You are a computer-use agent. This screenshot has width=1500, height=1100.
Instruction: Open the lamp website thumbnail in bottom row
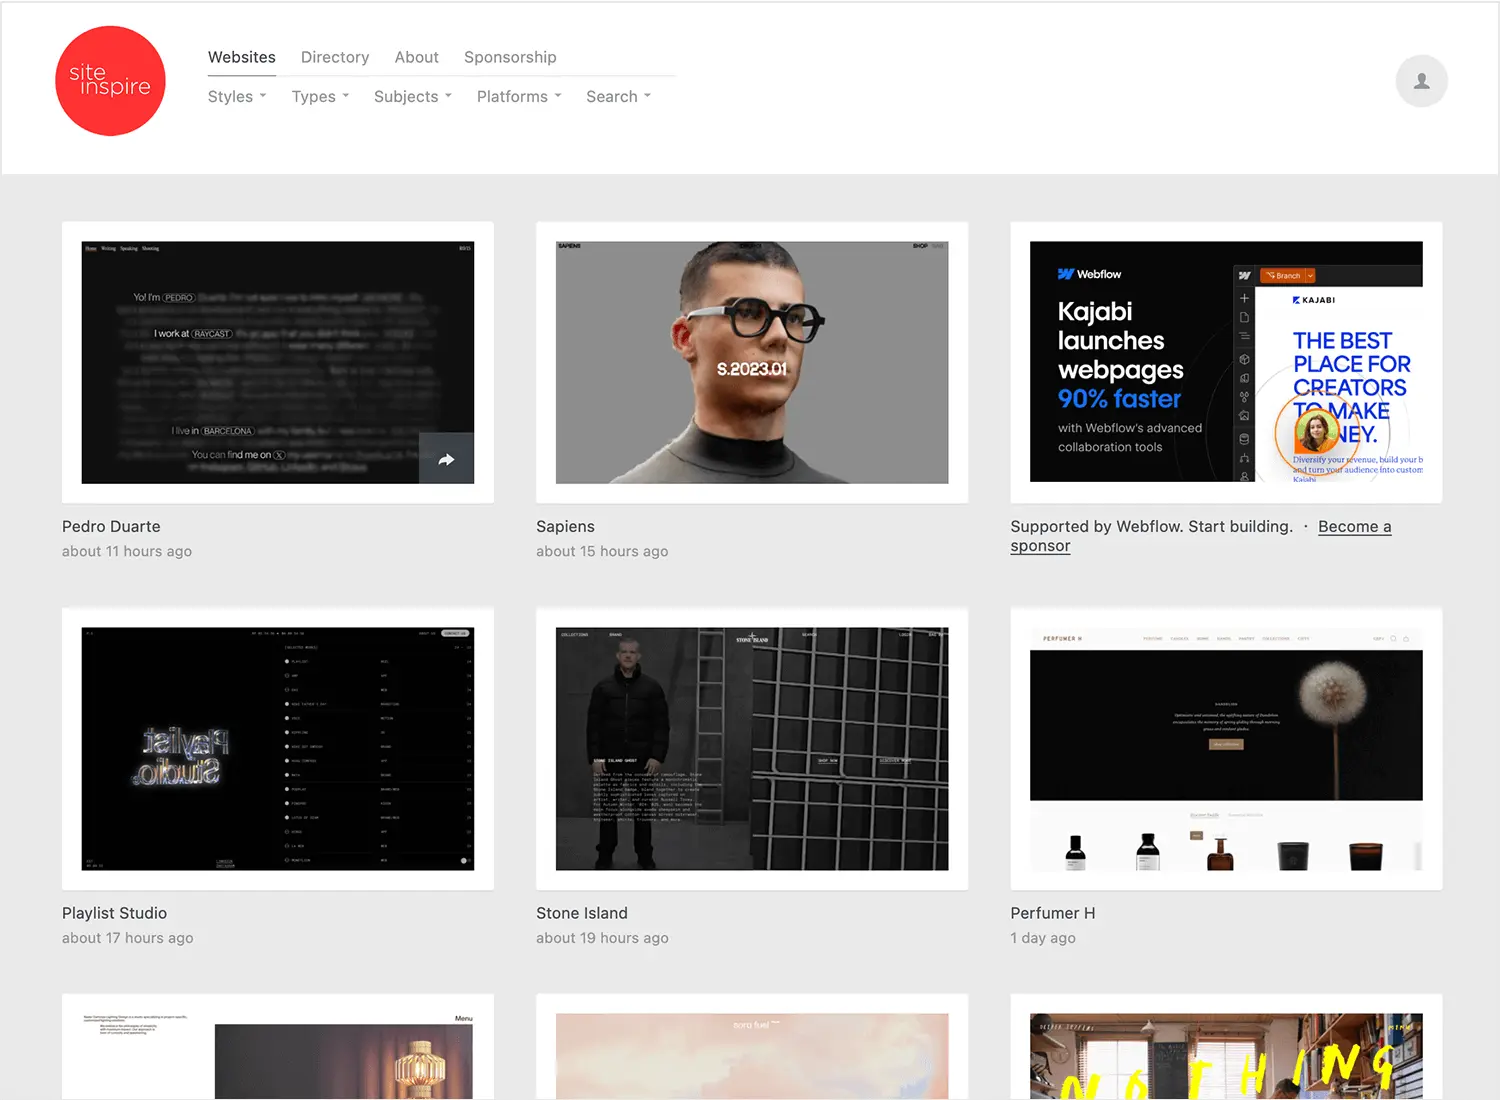(x=278, y=1056)
